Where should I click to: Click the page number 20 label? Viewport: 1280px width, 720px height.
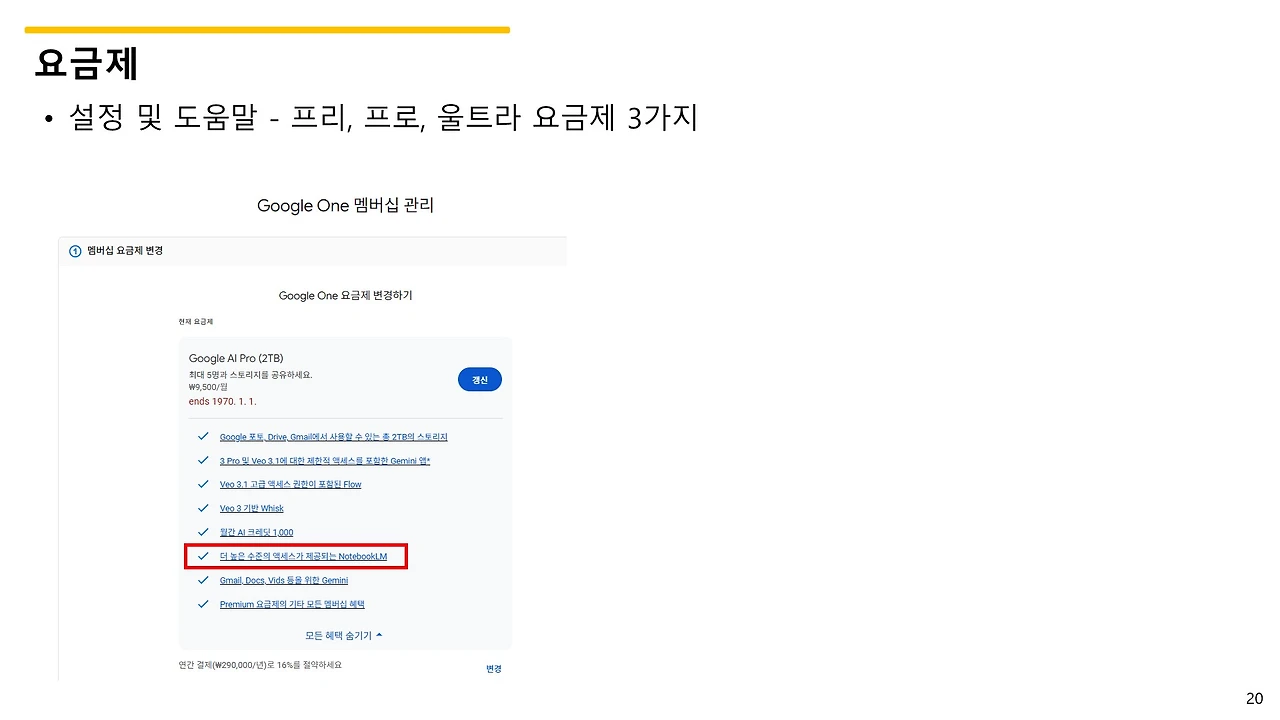[1255, 697]
